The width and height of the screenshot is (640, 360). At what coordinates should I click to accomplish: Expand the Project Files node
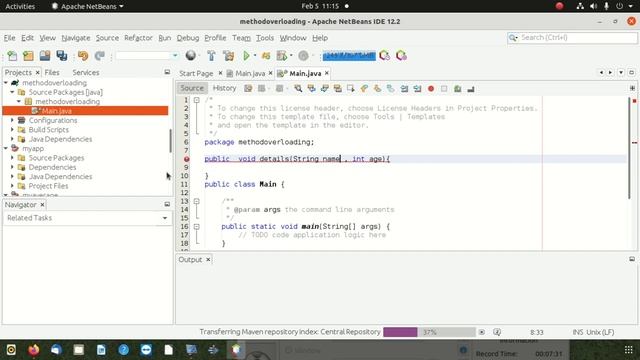pyautogui.click(x=12, y=186)
